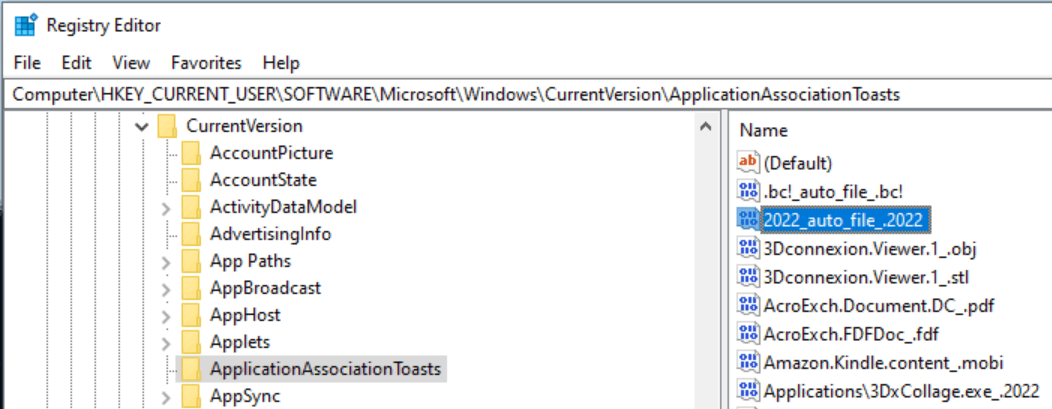Click the .bc!_auto_file_.bc! binary value icon
Viewport: 1052px width, 409px height.
pos(748,190)
